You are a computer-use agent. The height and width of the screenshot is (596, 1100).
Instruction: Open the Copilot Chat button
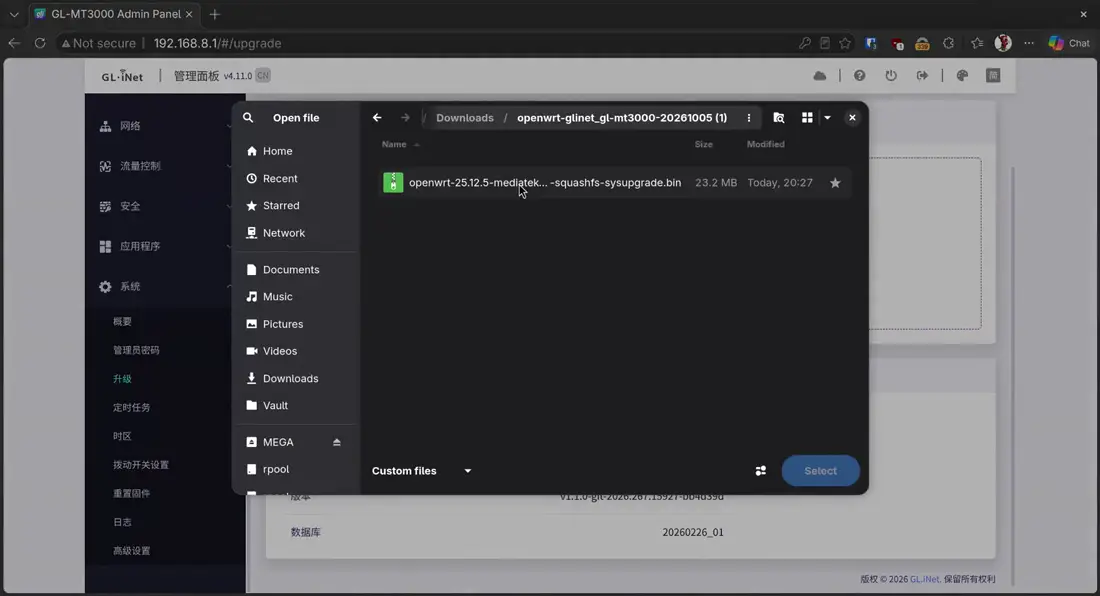1069,43
